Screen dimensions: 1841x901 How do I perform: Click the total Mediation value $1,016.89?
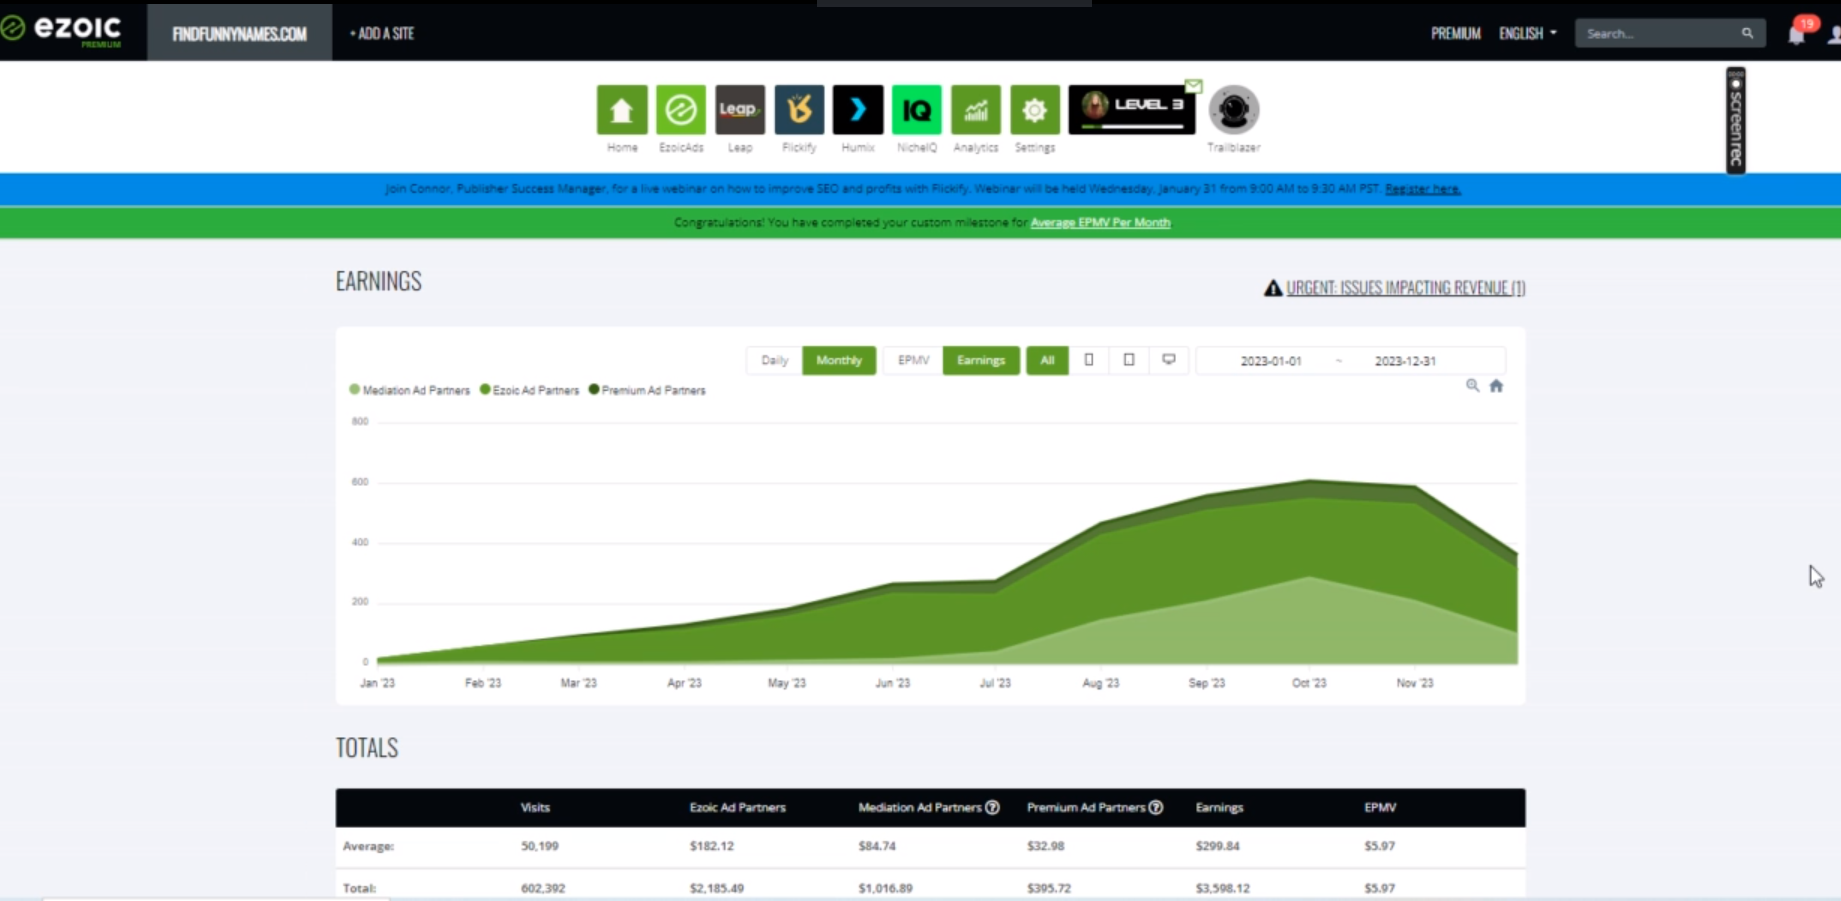[x=885, y=888]
